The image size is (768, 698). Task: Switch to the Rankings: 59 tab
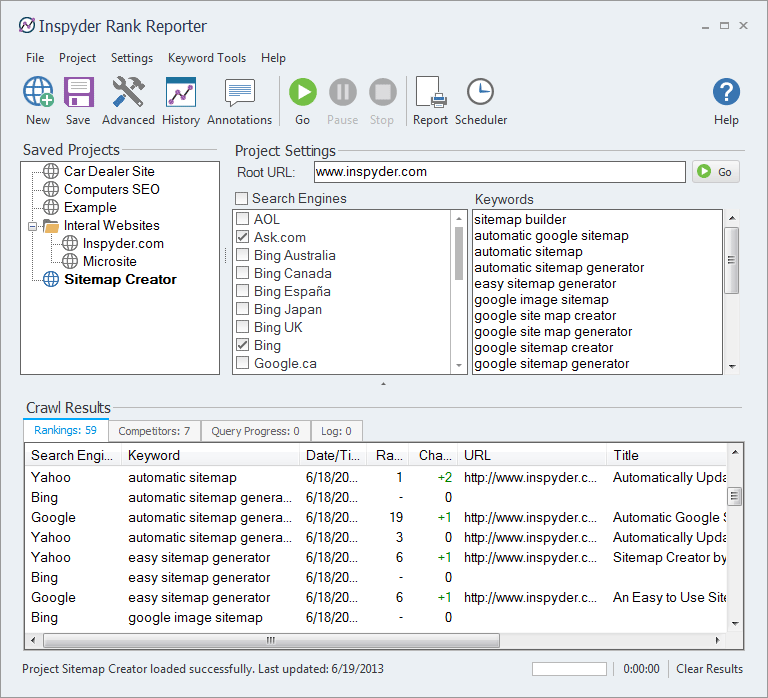tap(66, 431)
